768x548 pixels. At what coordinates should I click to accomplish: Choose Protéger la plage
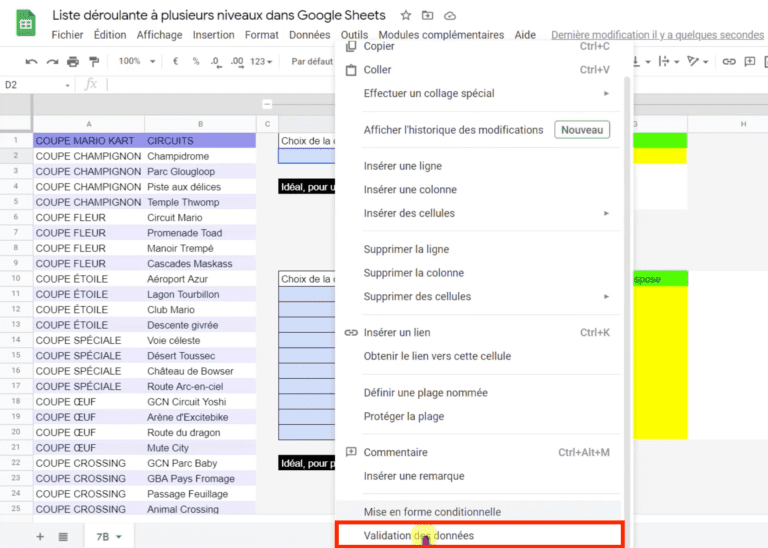pos(480,416)
